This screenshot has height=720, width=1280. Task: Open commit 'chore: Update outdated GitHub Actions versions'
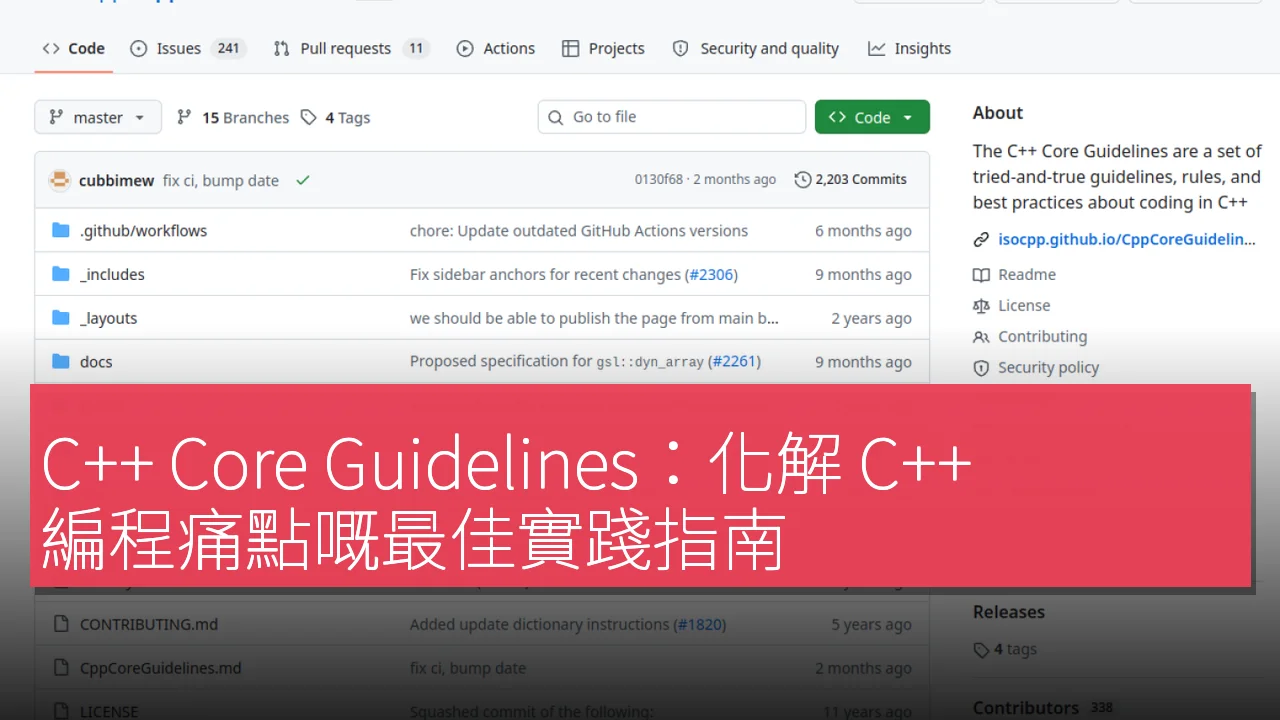[579, 230]
